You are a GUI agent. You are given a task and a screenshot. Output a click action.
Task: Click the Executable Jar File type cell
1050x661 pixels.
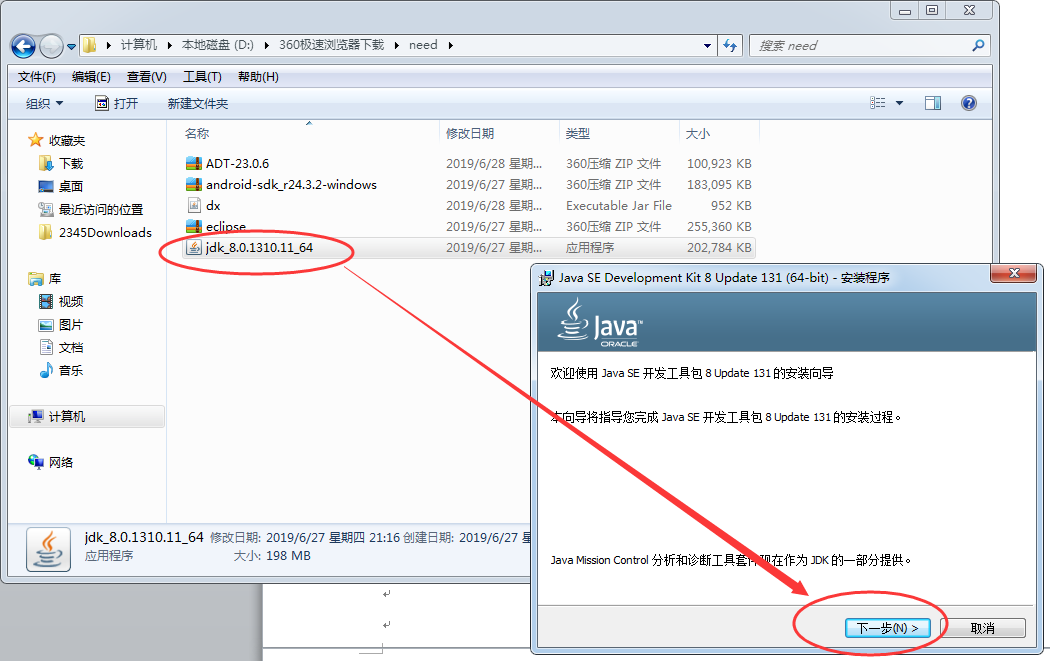pos(619,206)
